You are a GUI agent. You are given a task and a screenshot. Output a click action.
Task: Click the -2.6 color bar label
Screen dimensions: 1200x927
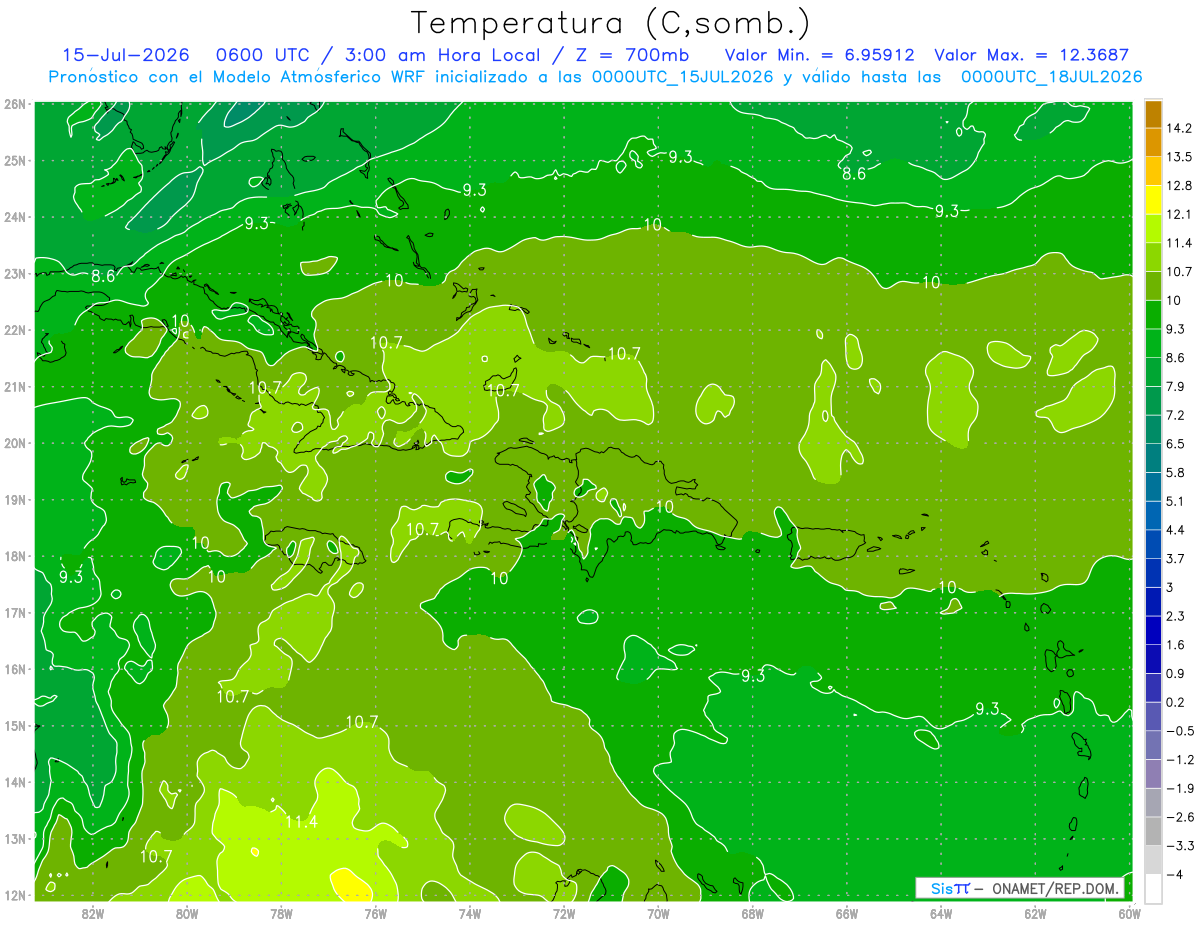[x=1180, y=817]
